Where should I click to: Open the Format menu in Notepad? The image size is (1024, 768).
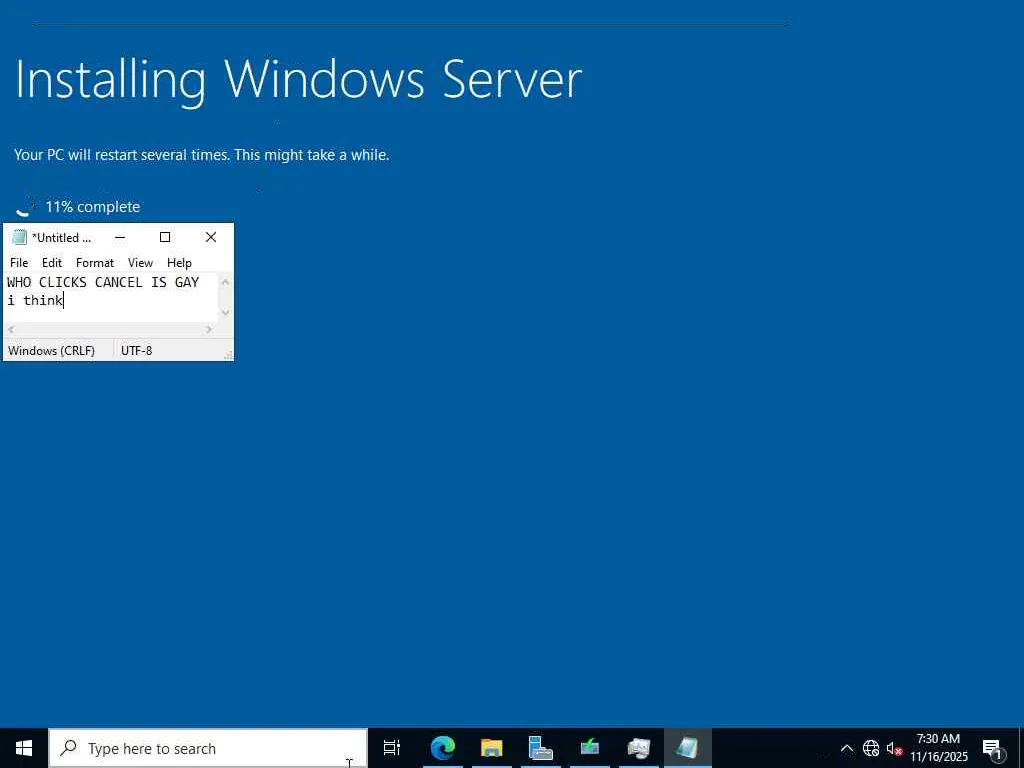tap(95, 263)
